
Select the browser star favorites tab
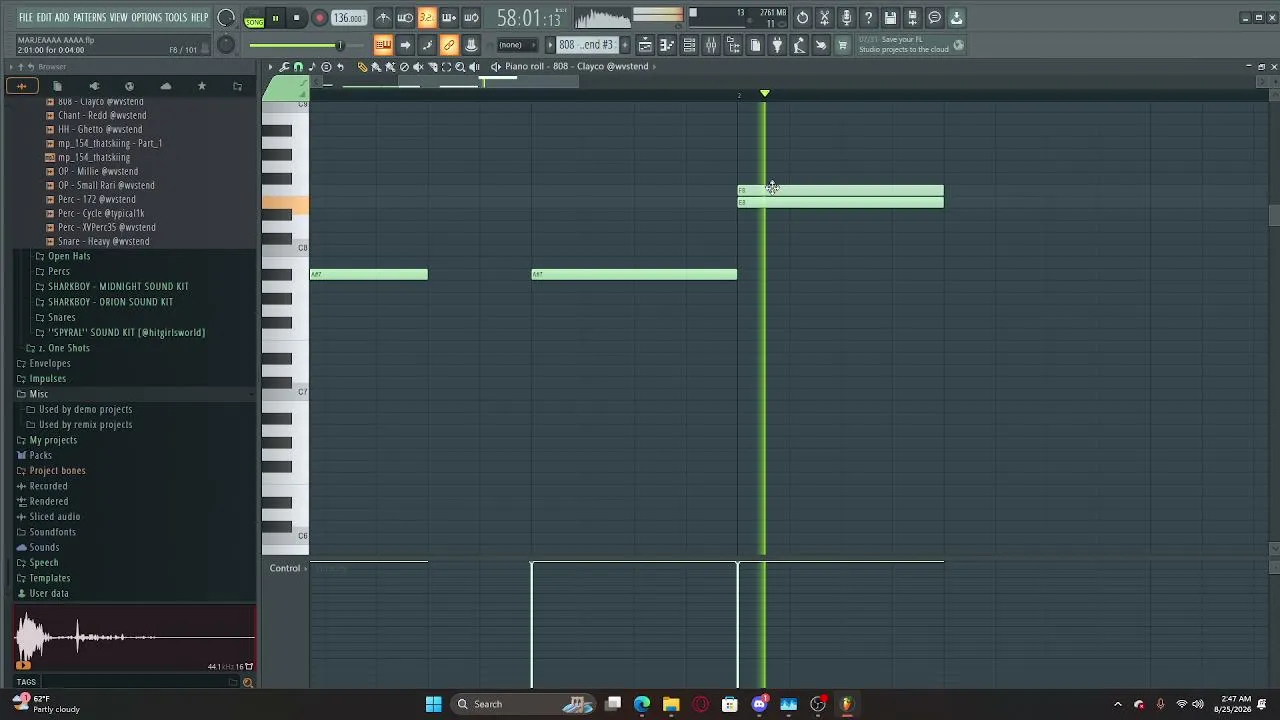click(x=201, y=87)
